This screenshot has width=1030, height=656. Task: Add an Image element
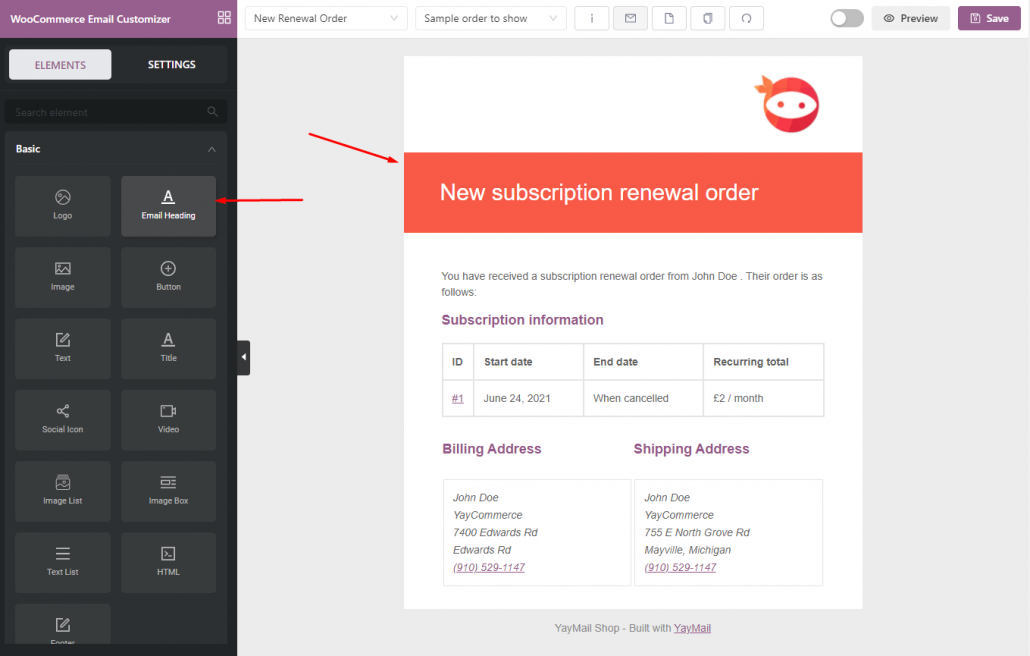[63, 277]
